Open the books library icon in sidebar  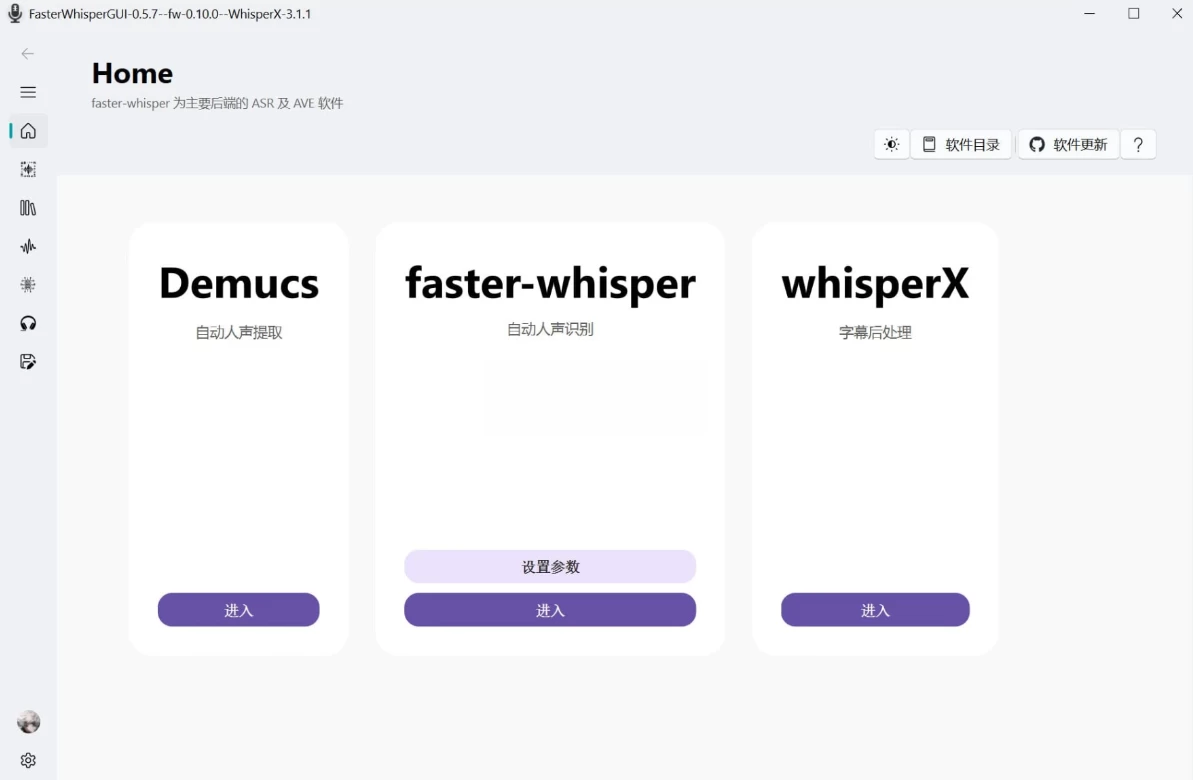28,208
